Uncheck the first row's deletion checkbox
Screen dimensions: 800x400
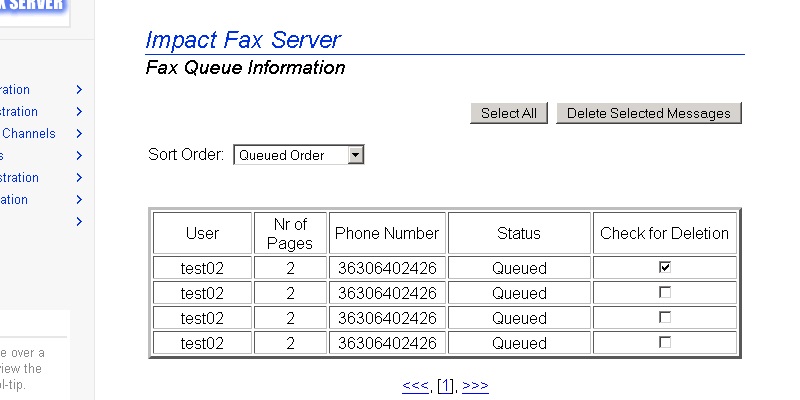pyautogui.click(x=665, y=268)
